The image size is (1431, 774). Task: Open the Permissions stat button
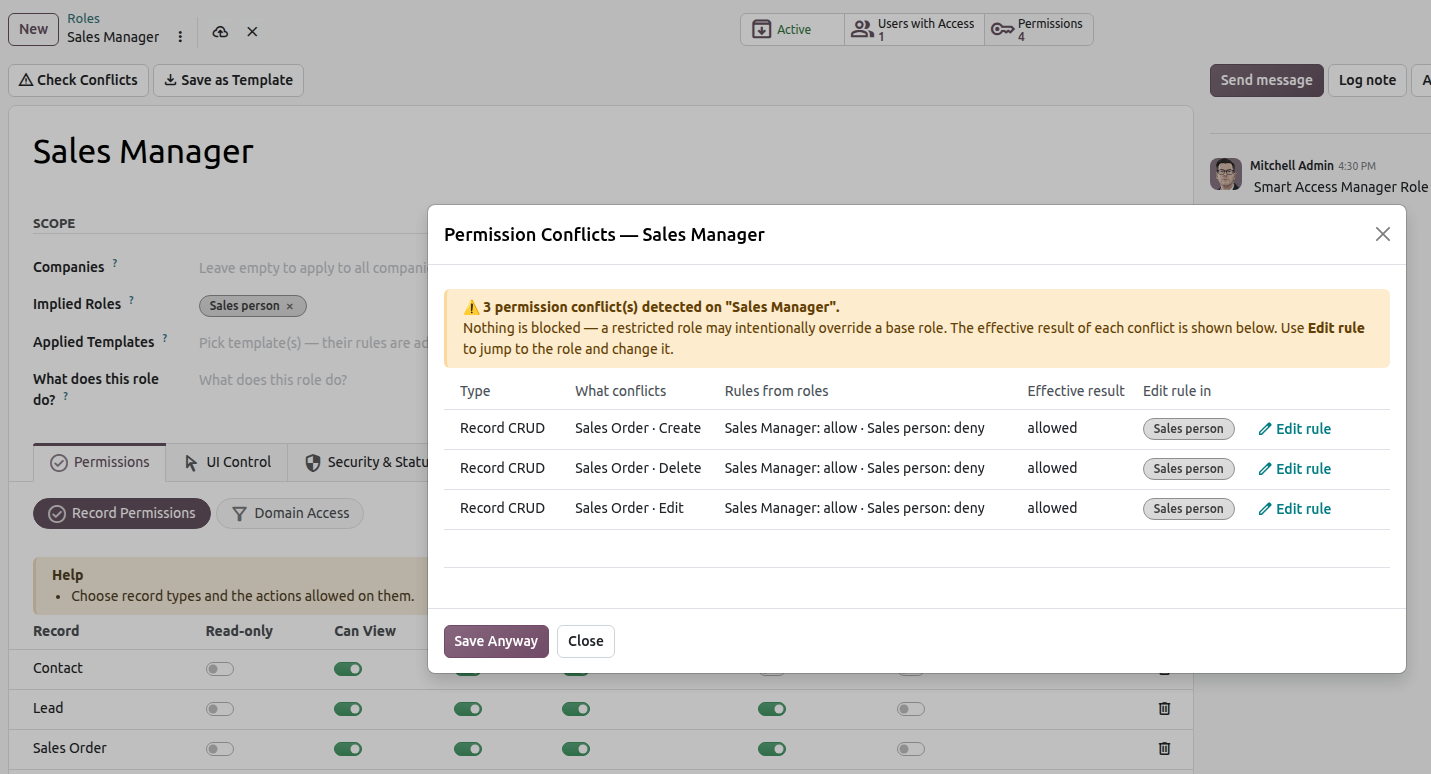[x=1038, y=29]
